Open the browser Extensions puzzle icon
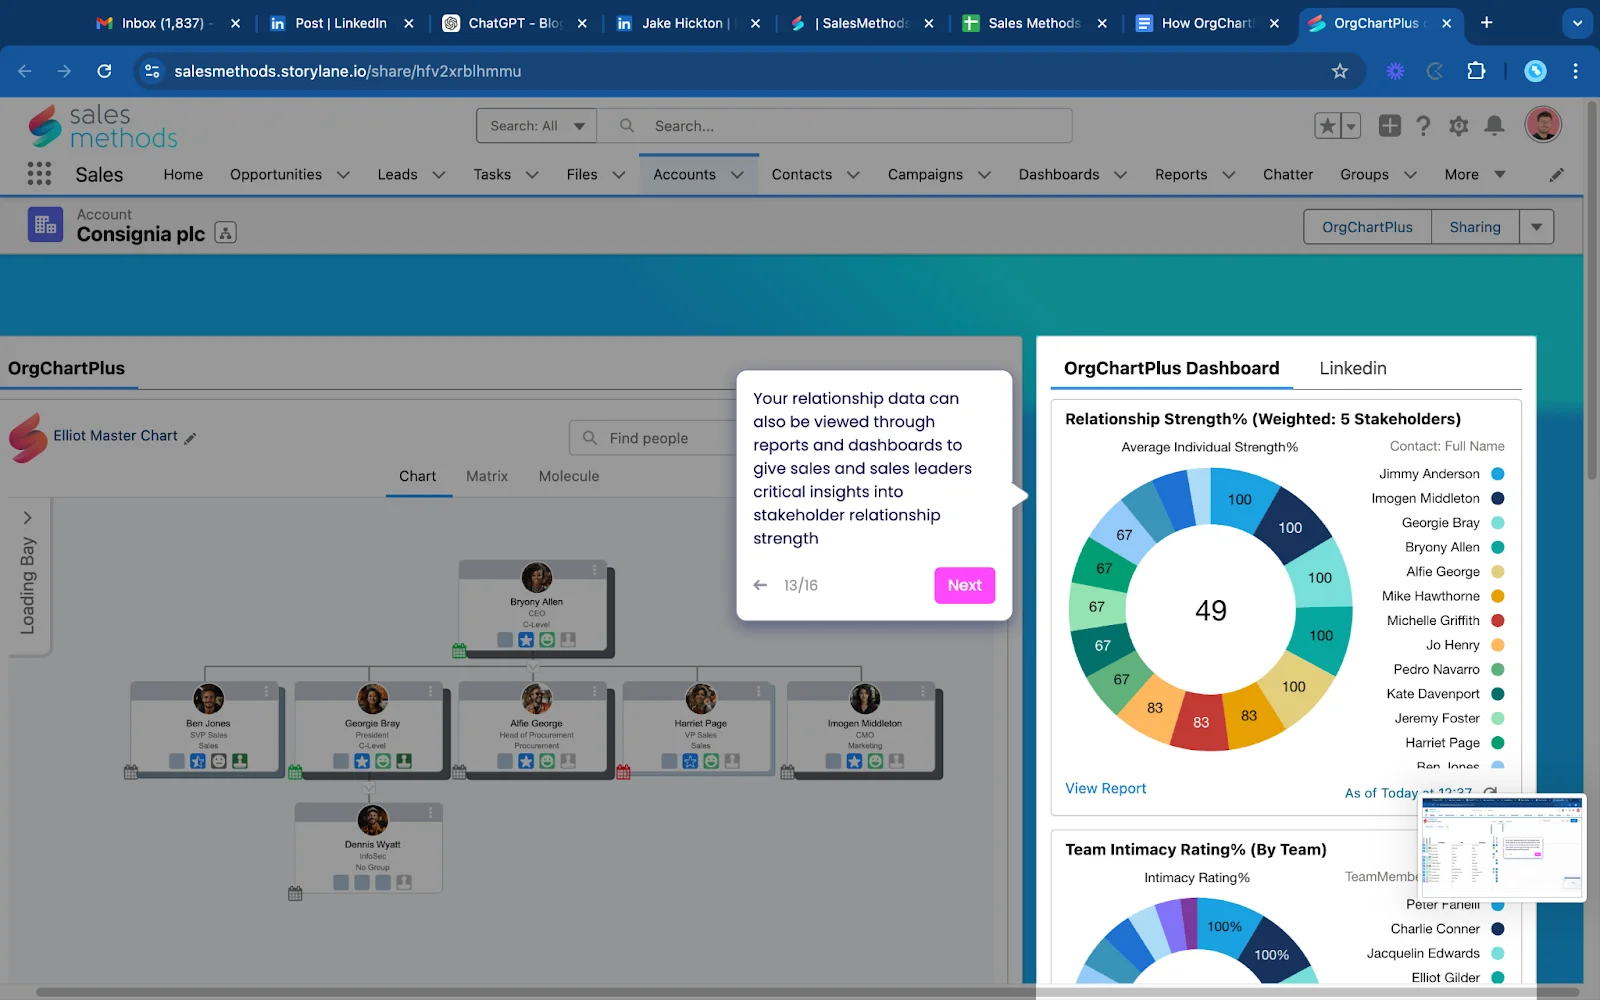This screenshot has width=1600, height=1000. coord(1476,71)
